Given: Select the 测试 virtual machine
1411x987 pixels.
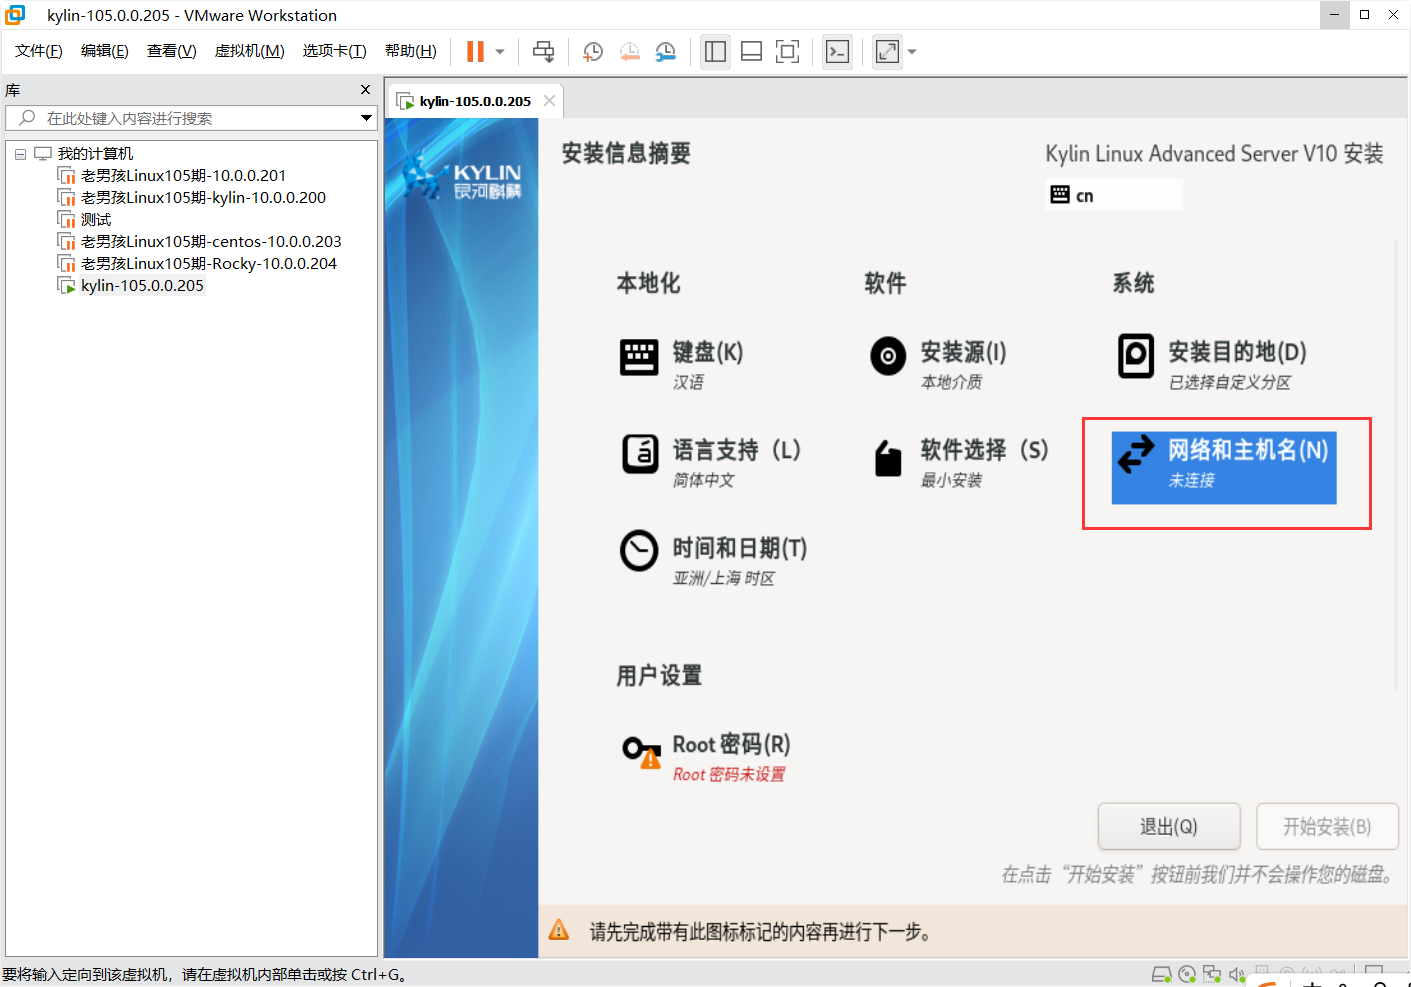Looking at the screenshot, I should coord(96,220).
